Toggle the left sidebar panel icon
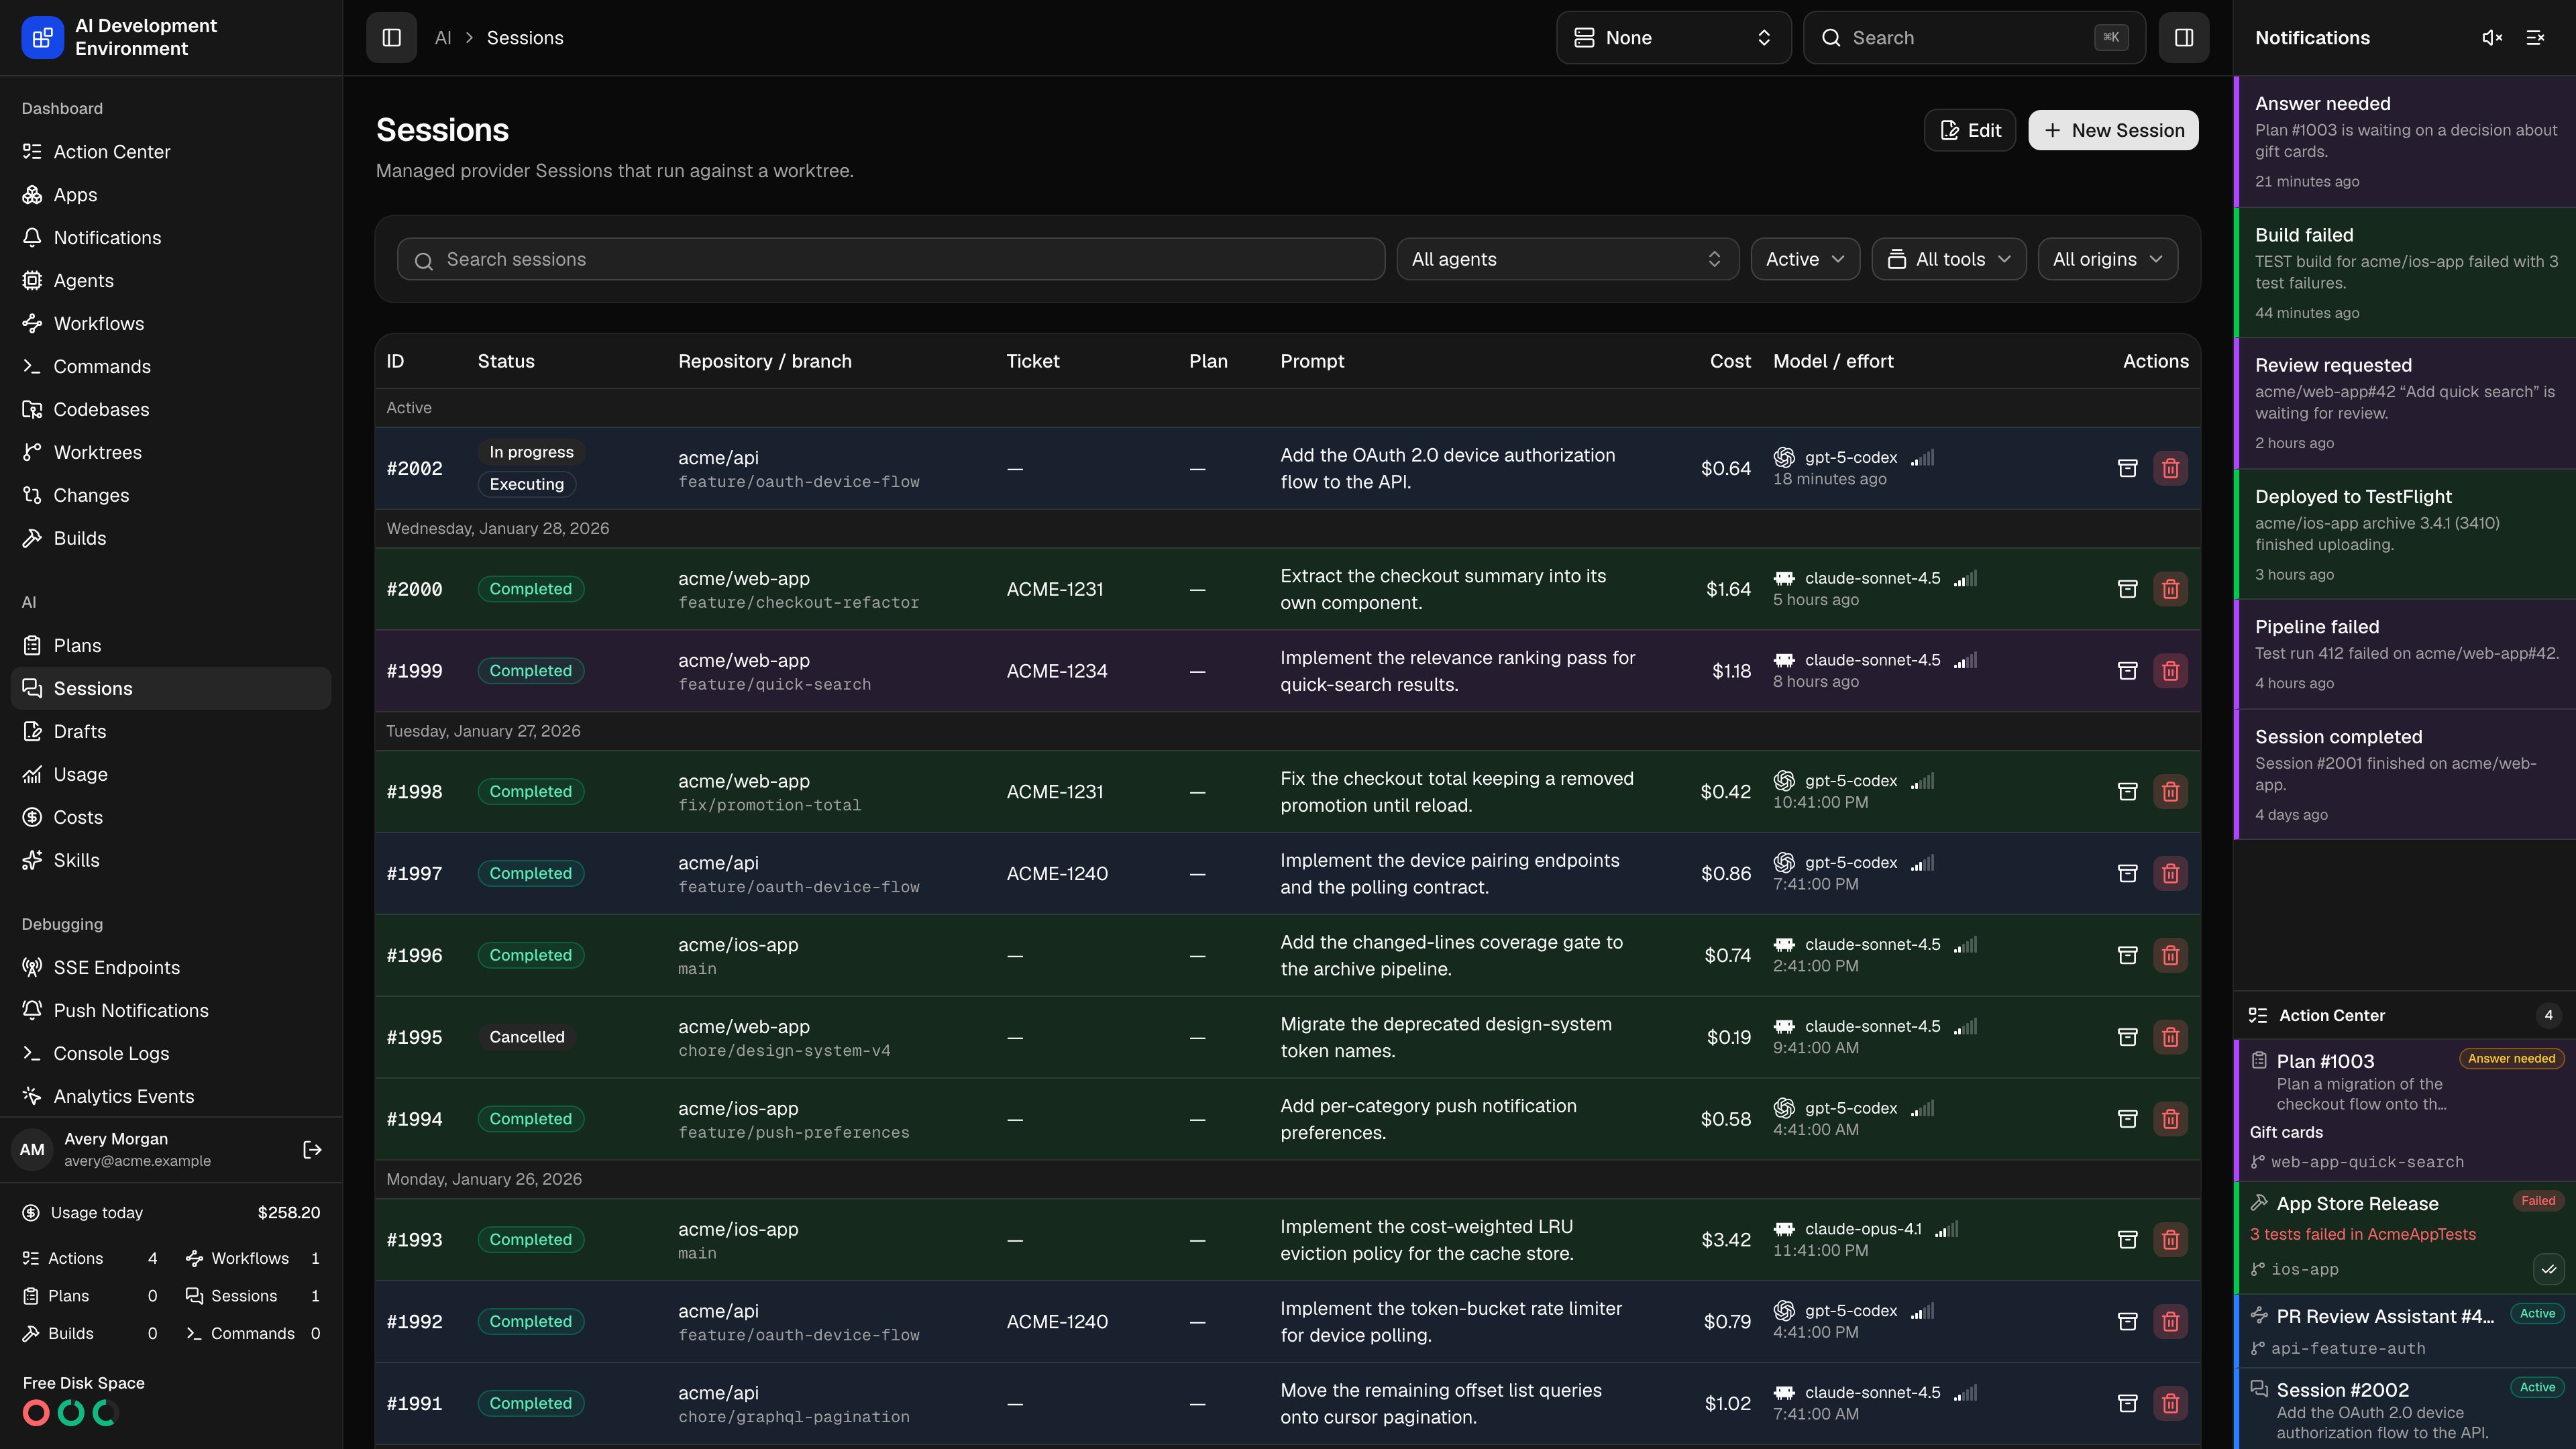Viewport: 2576px width, 1449px height. pyautogui.click(x=391, y=38)
